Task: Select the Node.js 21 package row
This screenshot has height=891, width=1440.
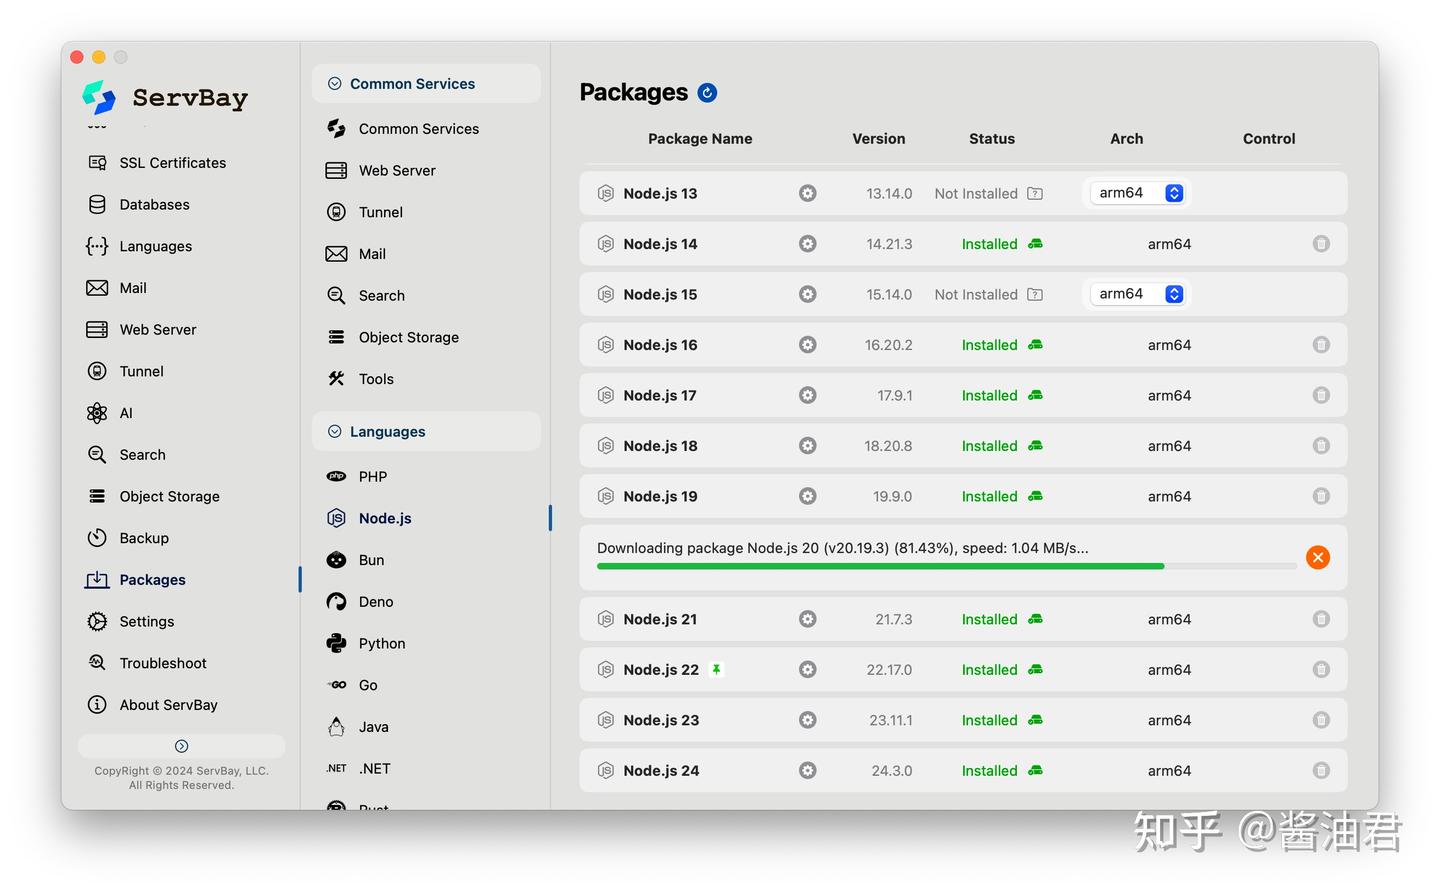Action: [963, 620]
